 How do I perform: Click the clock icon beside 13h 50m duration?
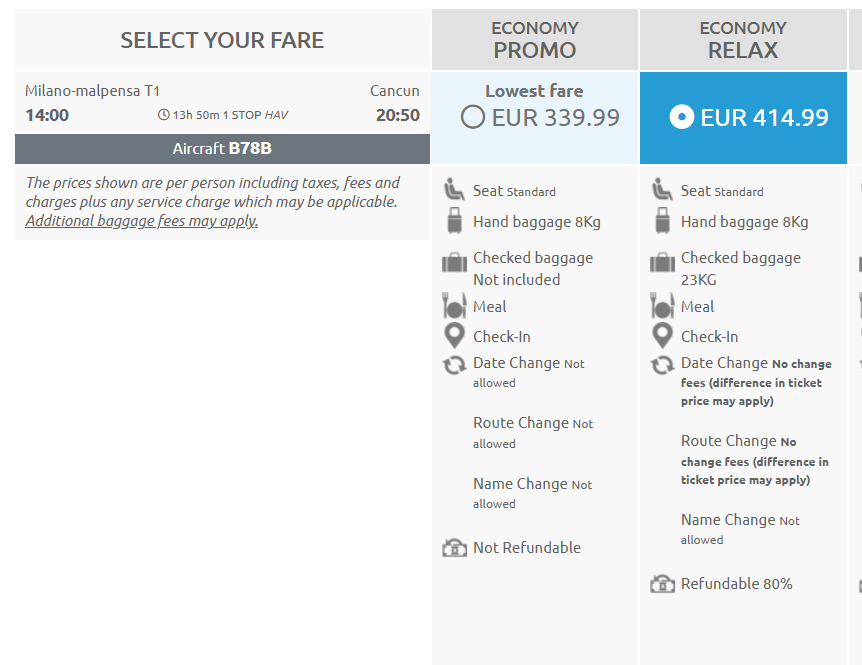click(163, 115)
